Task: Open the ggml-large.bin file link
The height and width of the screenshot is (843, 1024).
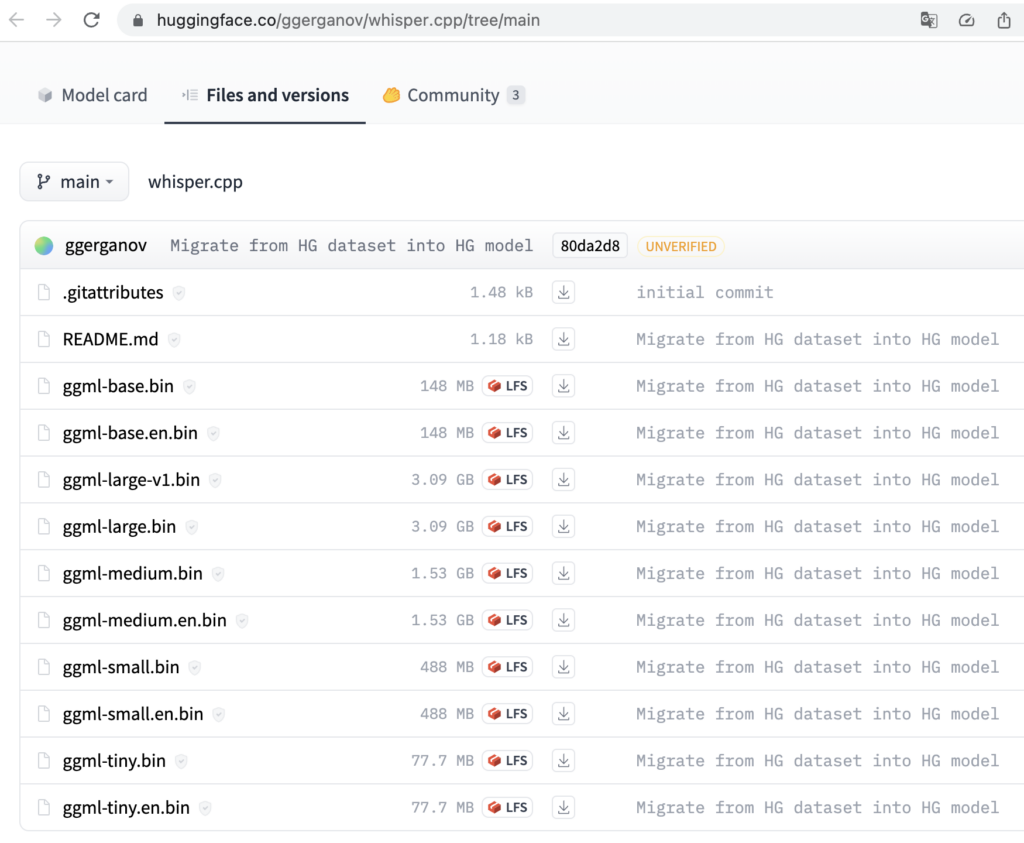Action: pos(119,527)
